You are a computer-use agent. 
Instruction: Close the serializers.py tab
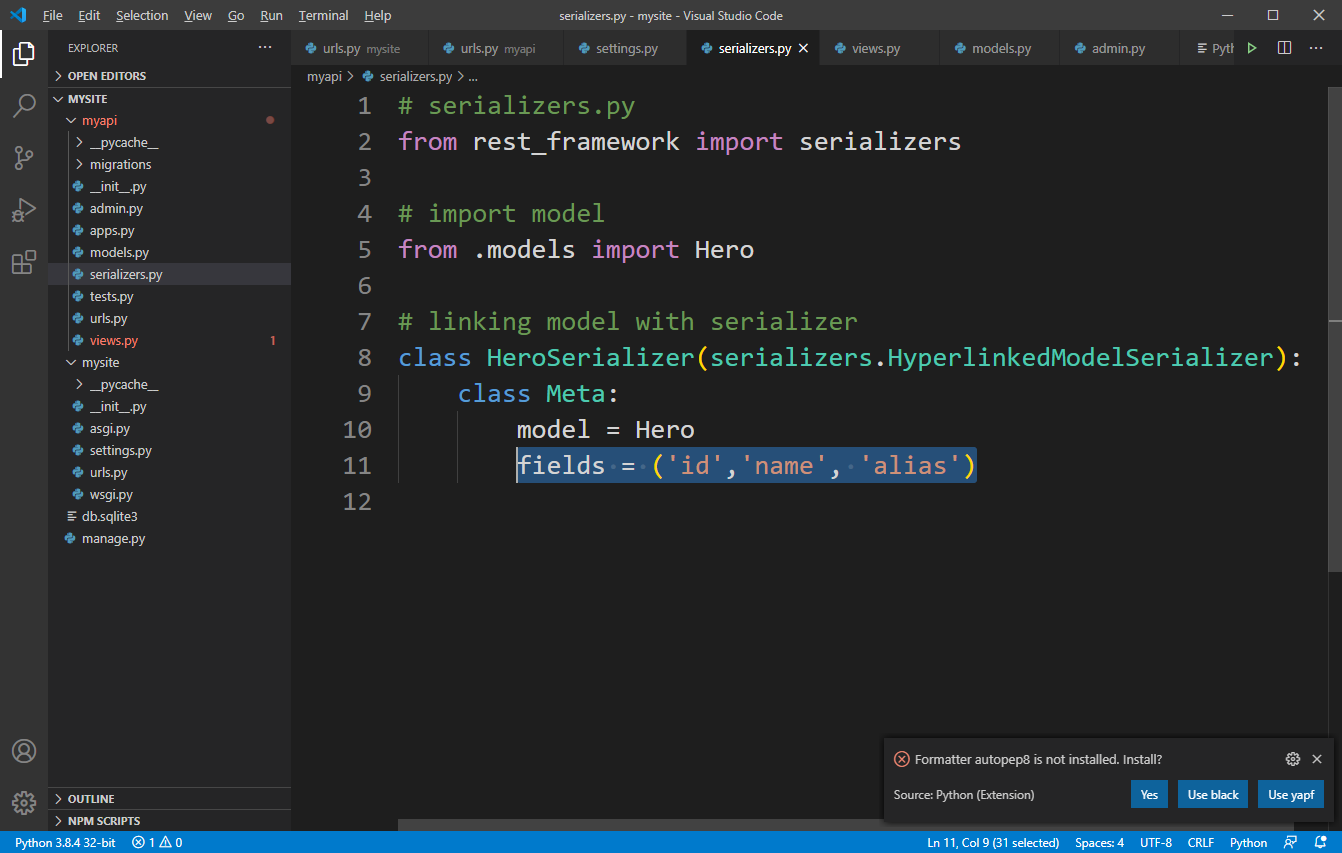coord(803,48)
